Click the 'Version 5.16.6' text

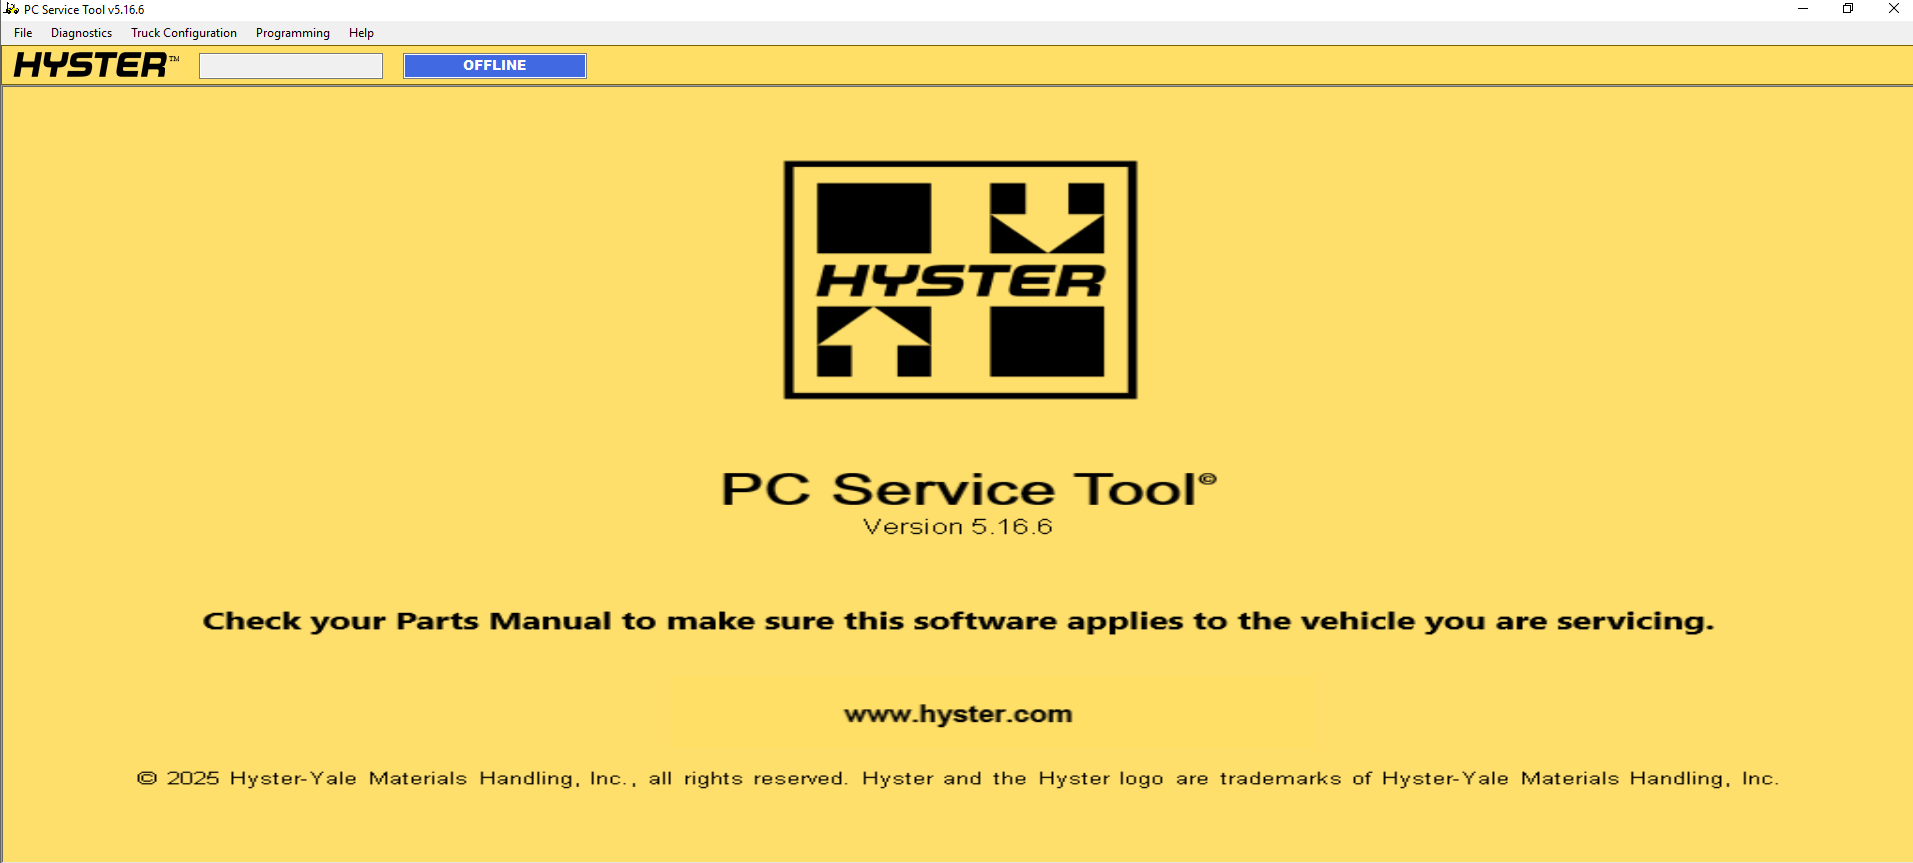tap(958, 527)
